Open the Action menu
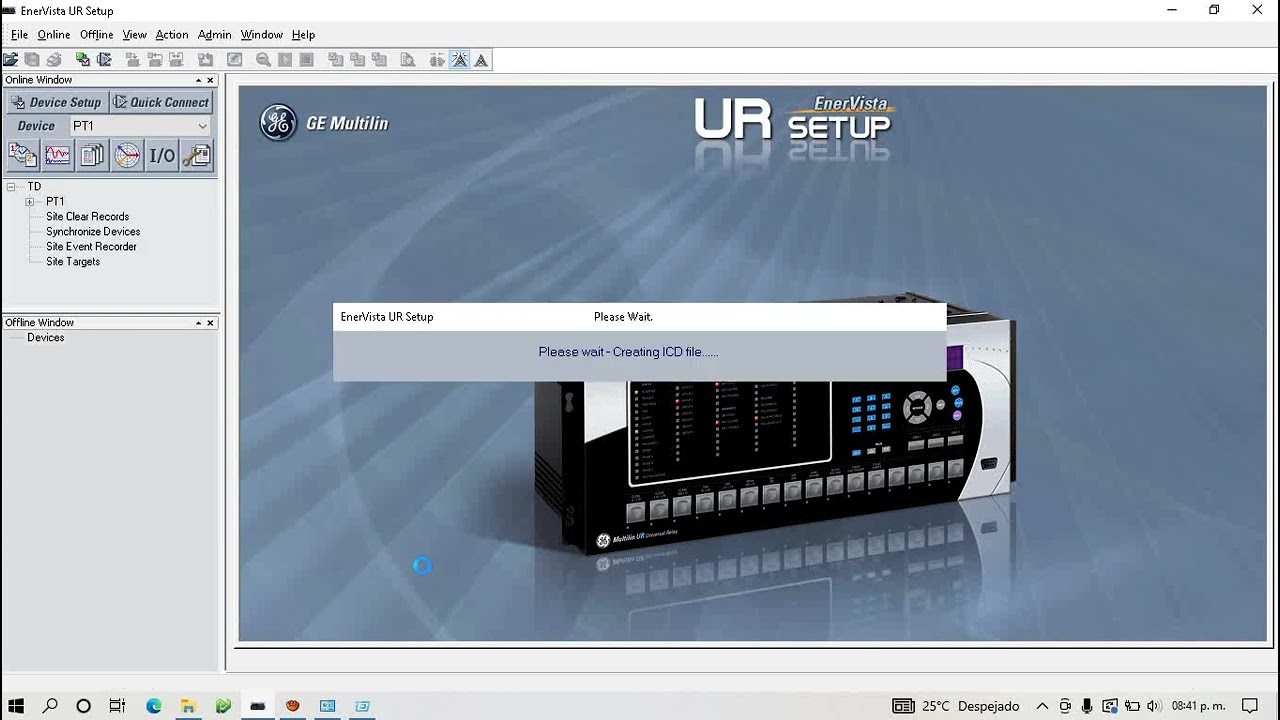The image size is (1280, 720). pyautogui.click(x=172, y=34)
